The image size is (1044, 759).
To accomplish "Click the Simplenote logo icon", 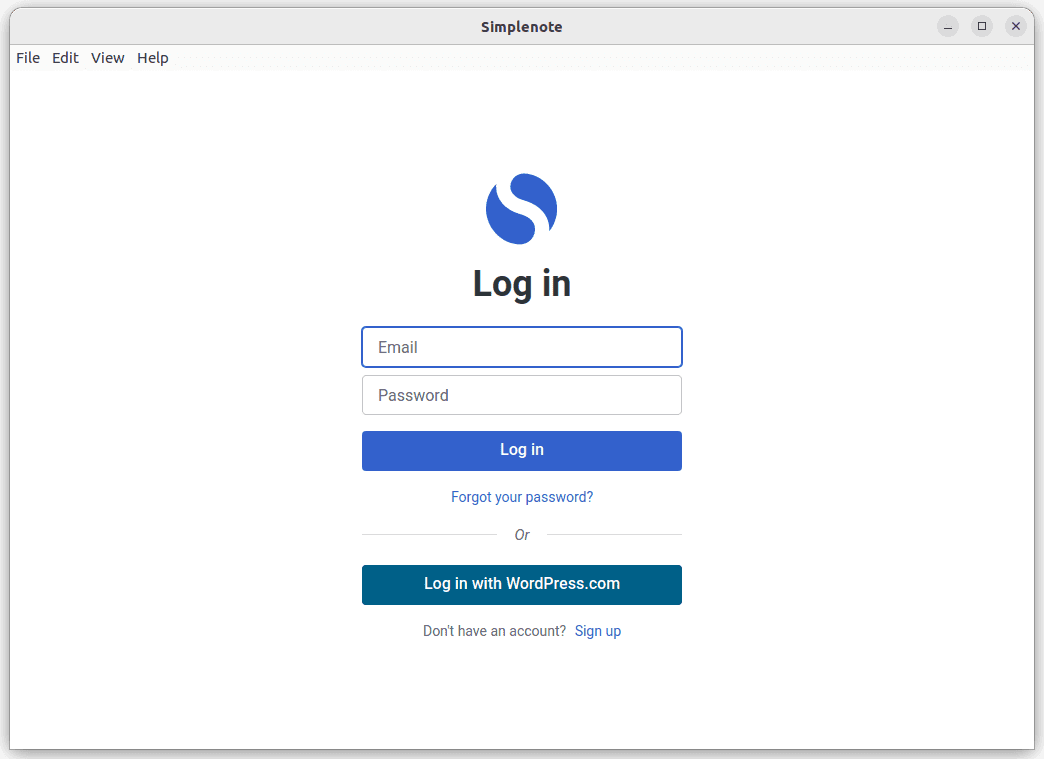I will coord(521,208).
